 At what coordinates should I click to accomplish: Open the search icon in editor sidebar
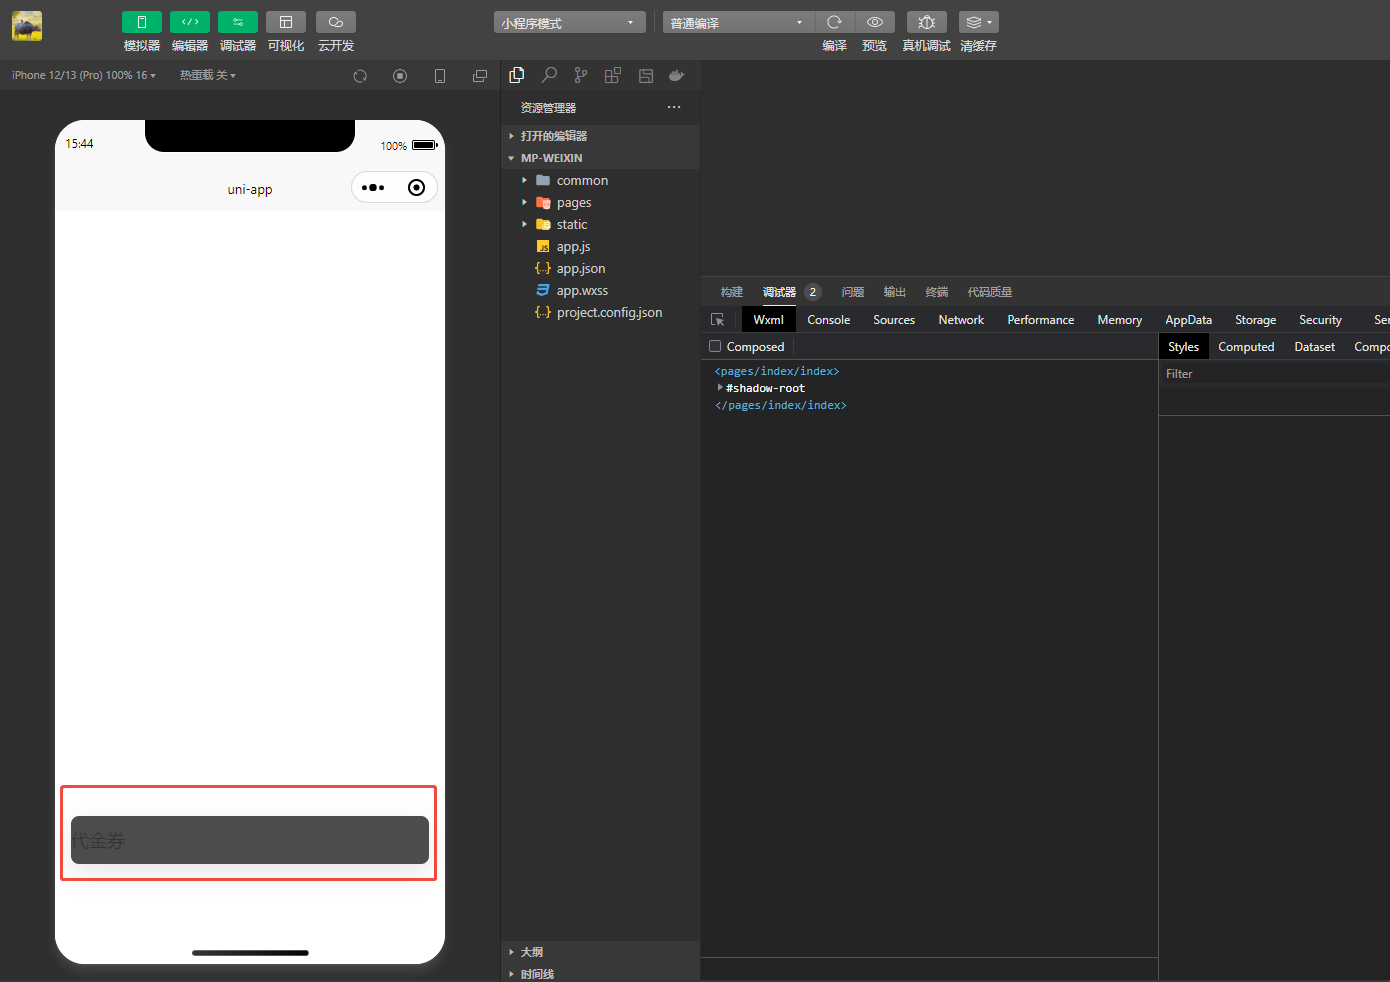pyautogui.click(x=549, y=75)
